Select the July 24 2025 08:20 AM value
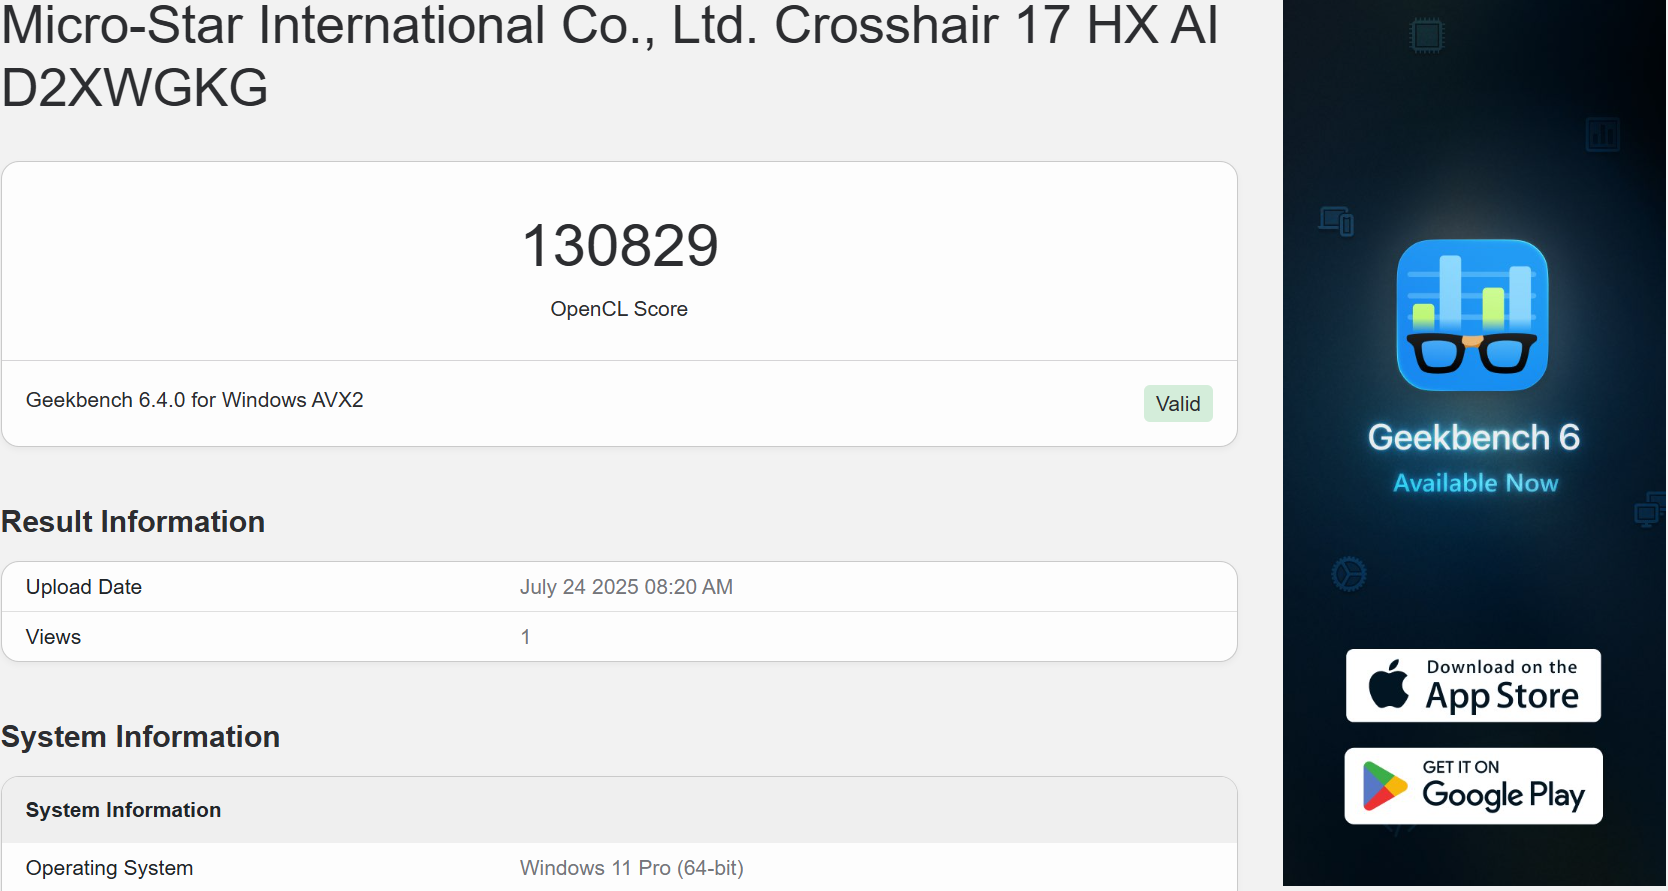This screenshot has height=891, width=1668. pyautogui.click(x=626, y=587)
